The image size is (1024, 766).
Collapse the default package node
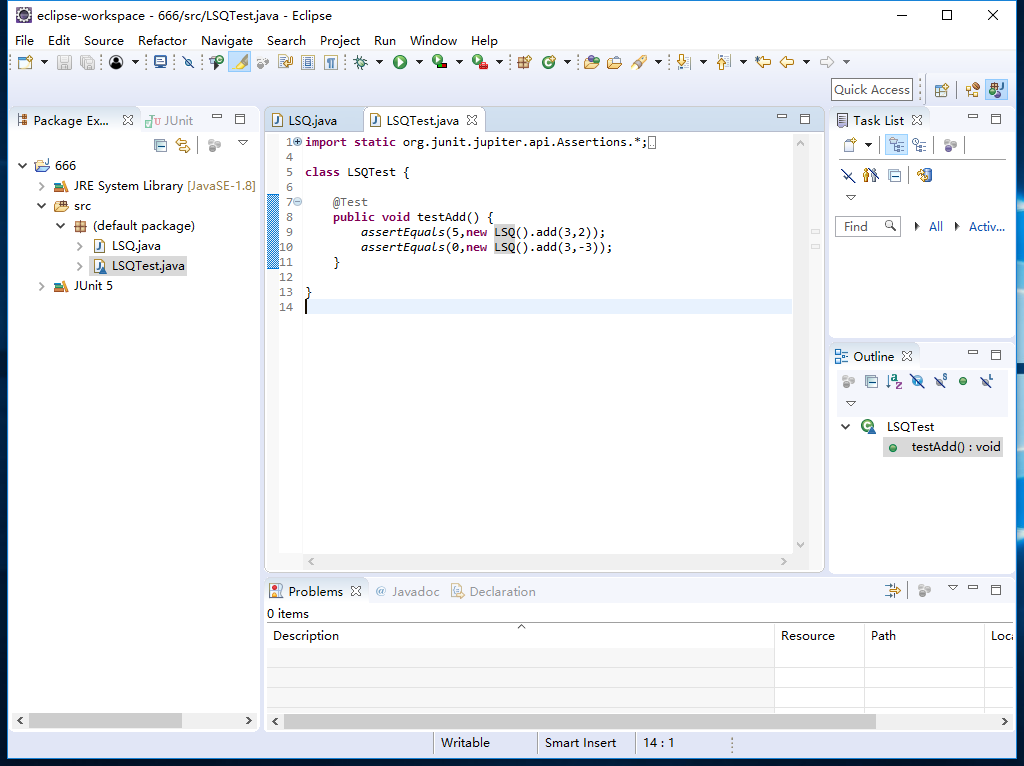61,226
